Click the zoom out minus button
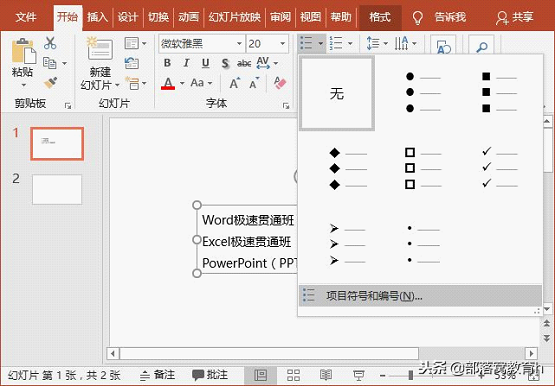The height and width of the screenshot is (386, 555). point(383,375)
